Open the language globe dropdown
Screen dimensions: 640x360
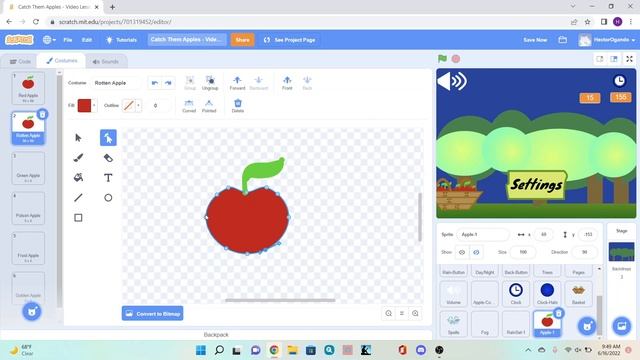49,40
